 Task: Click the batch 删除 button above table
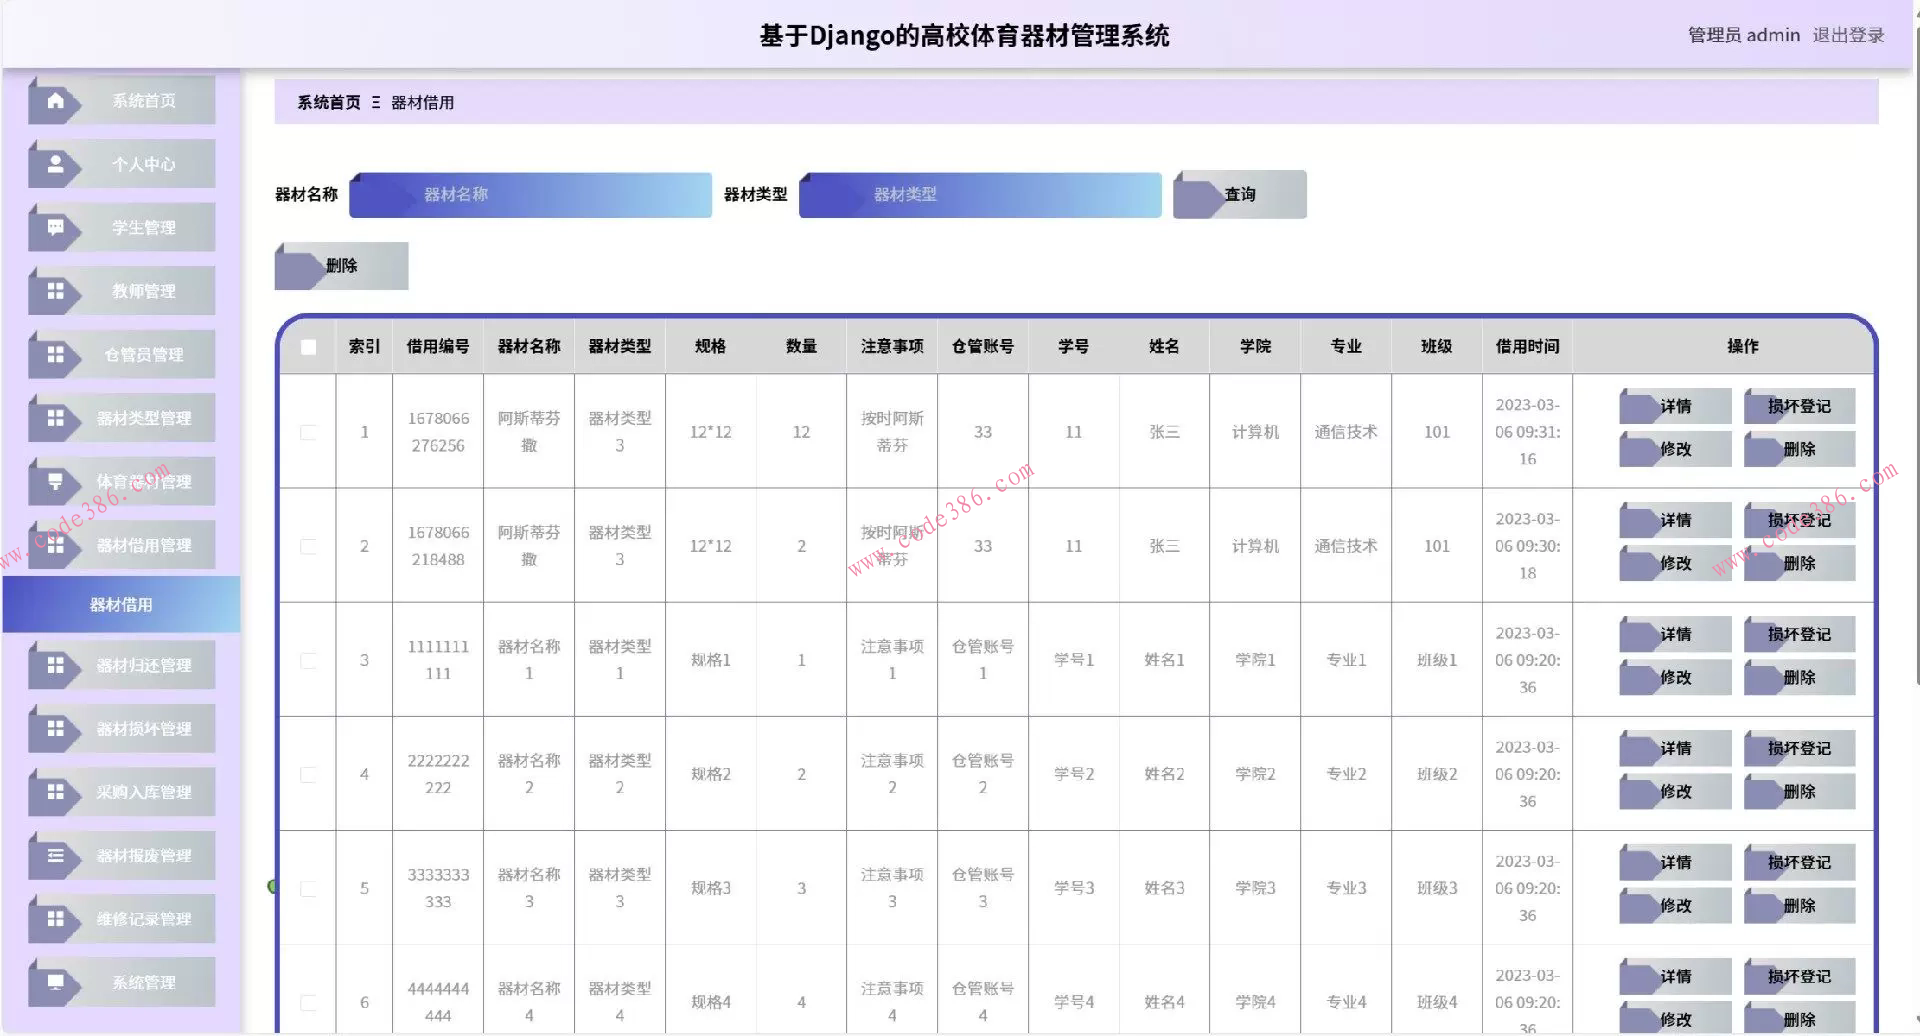[341, 266]
